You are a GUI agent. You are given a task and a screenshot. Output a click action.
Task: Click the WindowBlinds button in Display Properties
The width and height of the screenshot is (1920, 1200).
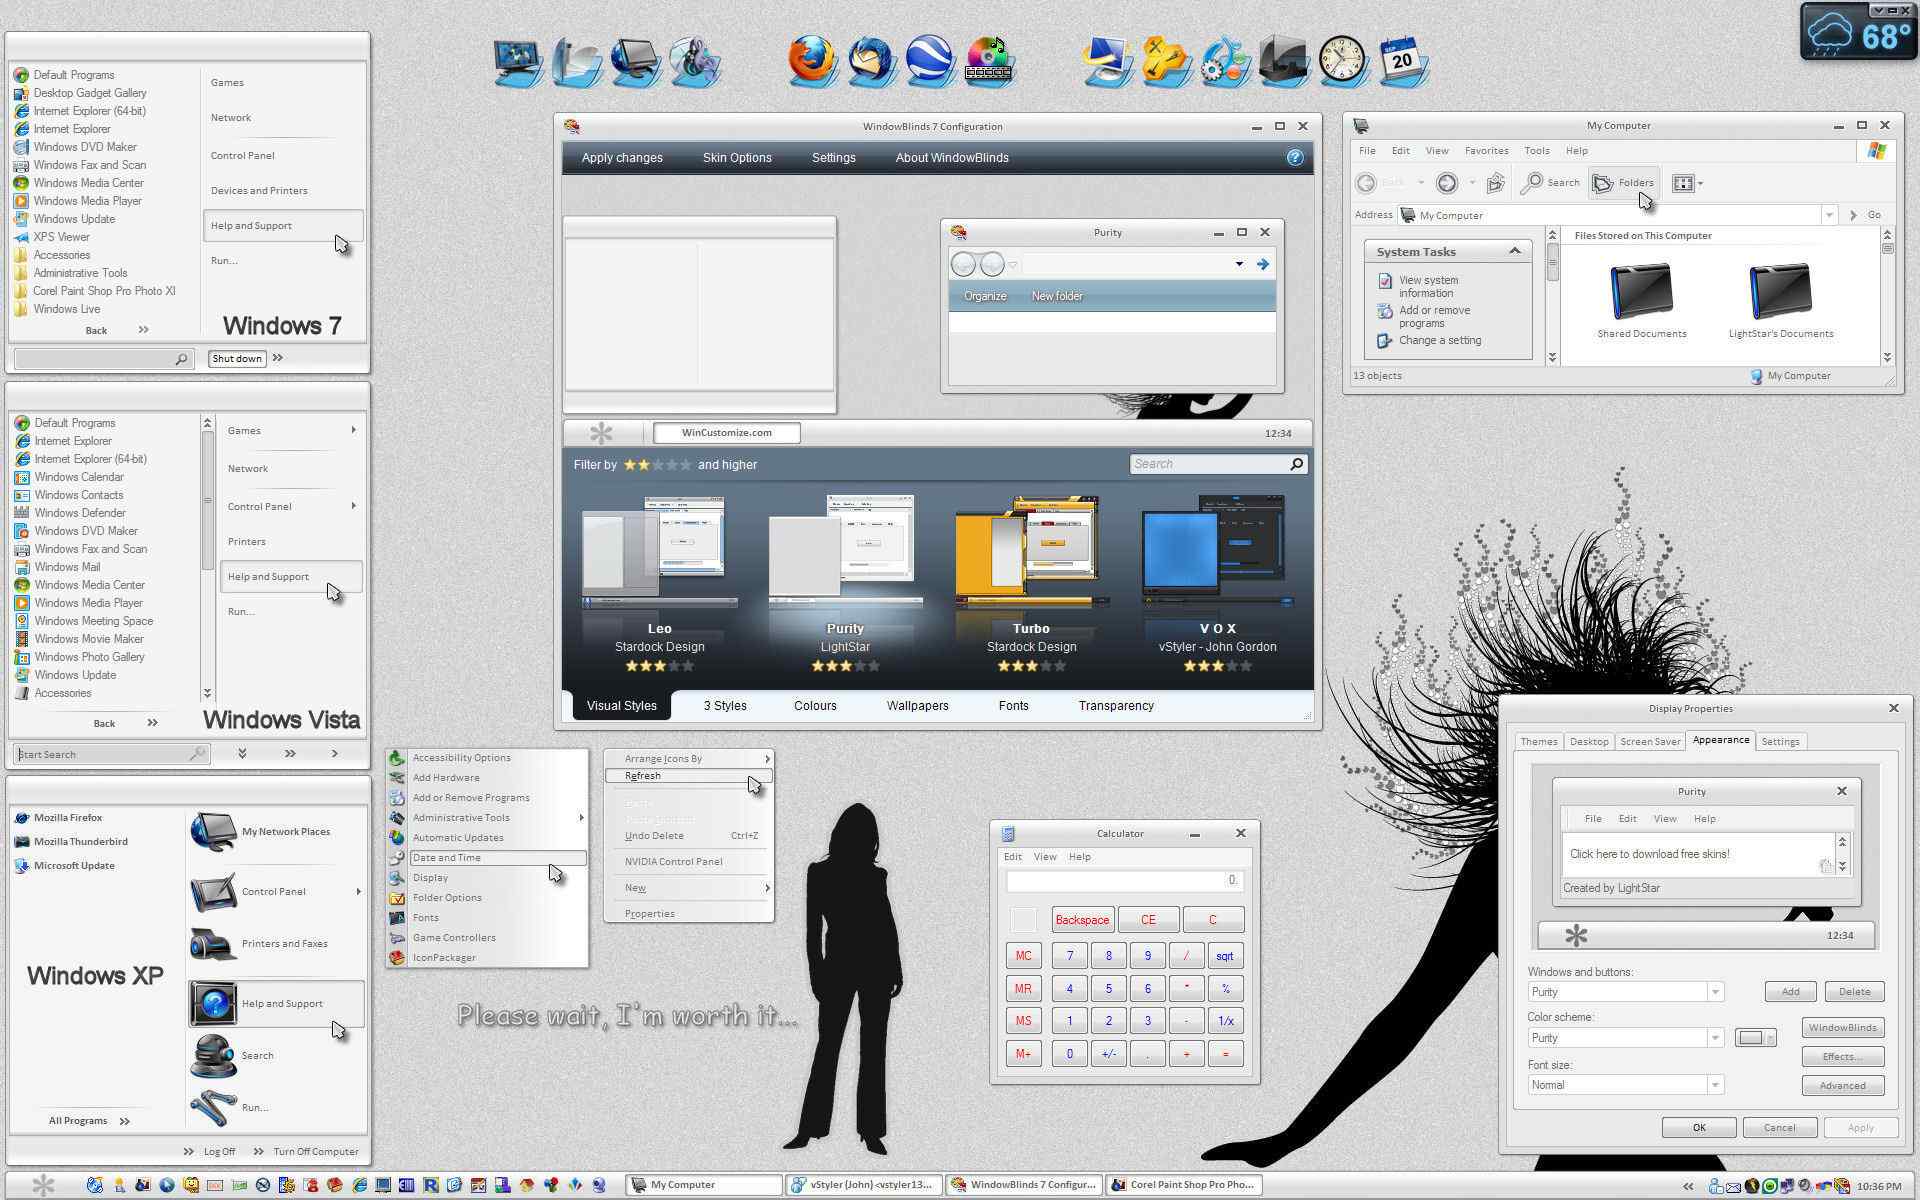click(x=1842, y=1028)
